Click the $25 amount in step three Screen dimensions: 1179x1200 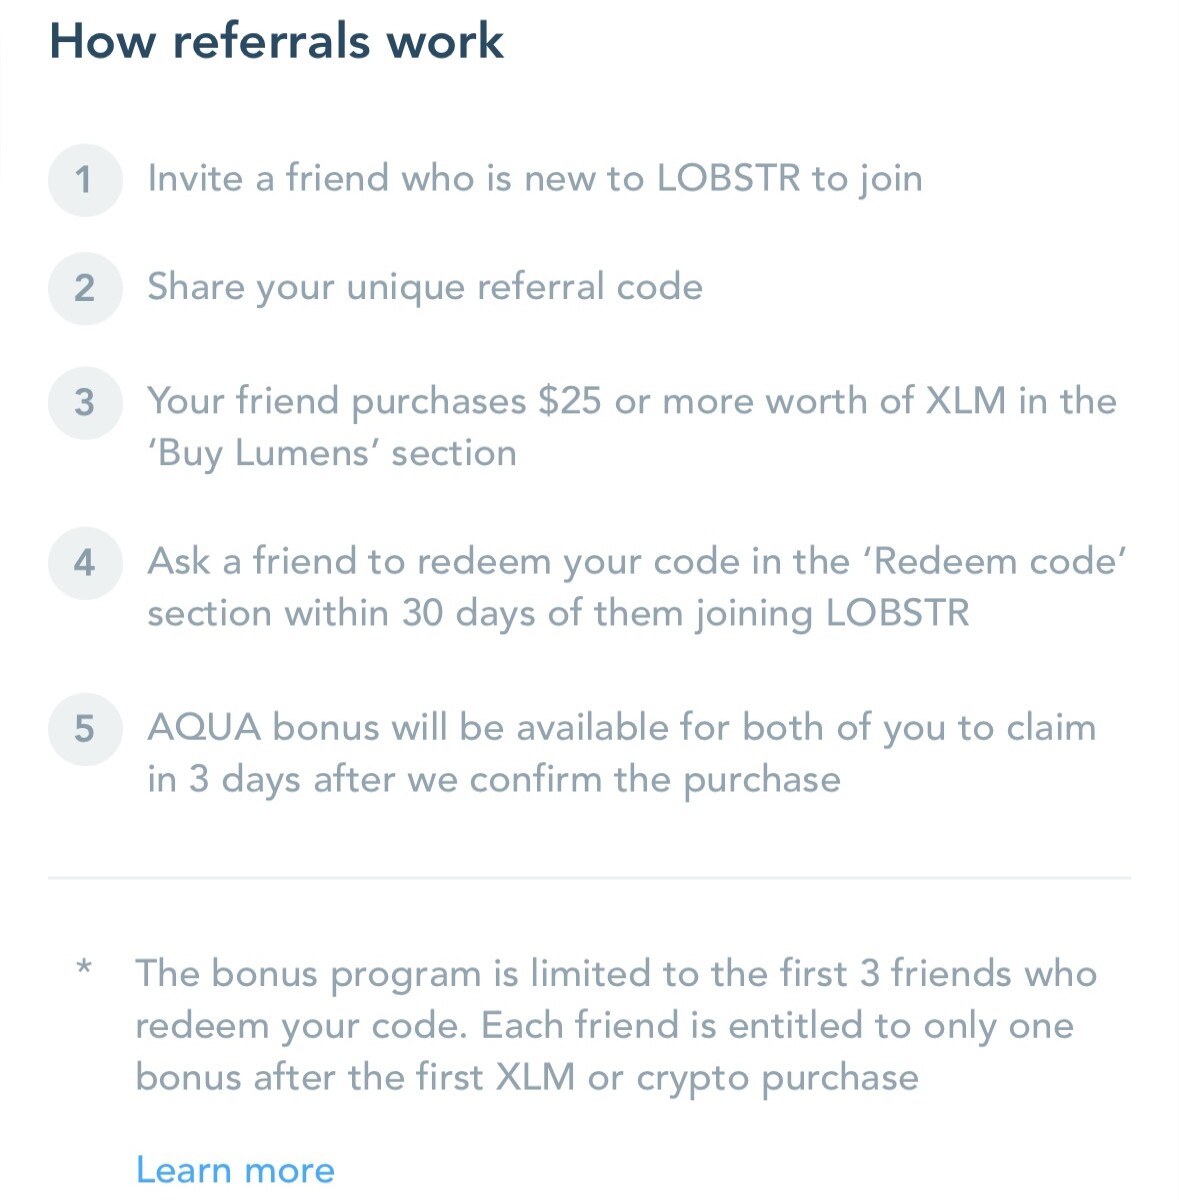(x=570, y=401)
